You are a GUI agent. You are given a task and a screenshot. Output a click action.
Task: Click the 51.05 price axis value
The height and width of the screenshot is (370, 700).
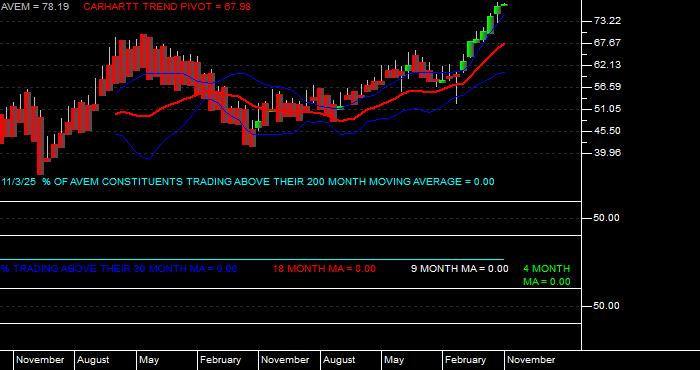[608, 109]
